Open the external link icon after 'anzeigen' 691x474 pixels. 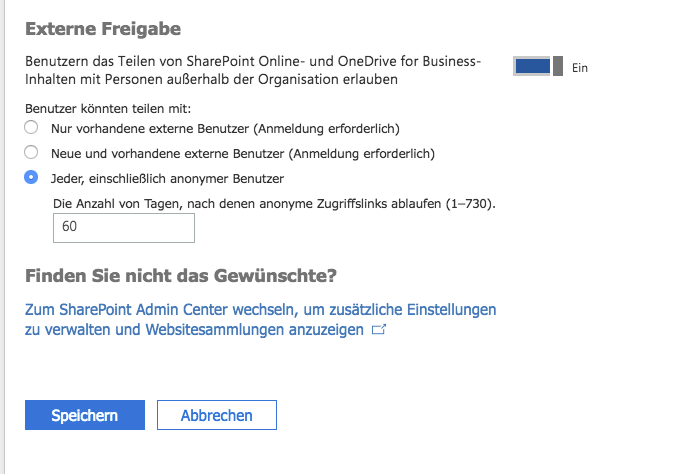(379, 330)
